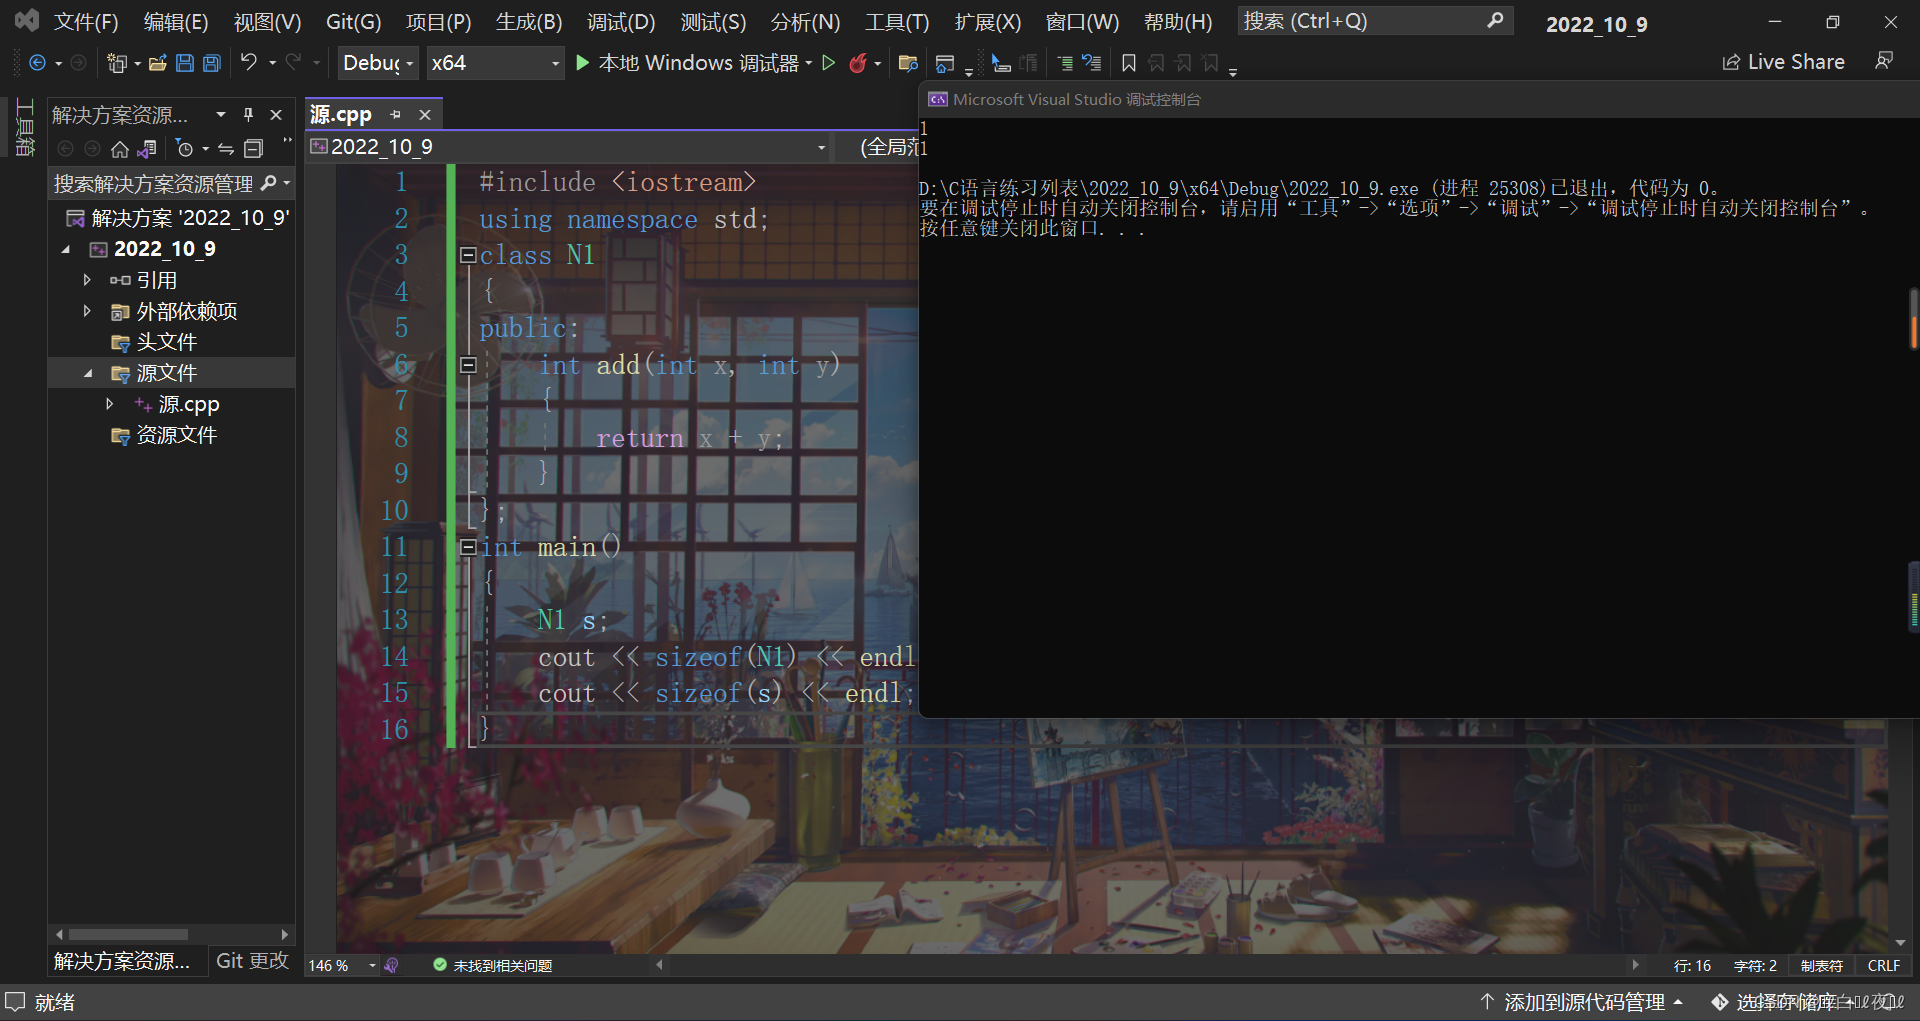Click the window layout icon in toolbar
Viewport: 1920px width, 1021px height.
pos(944,64)
